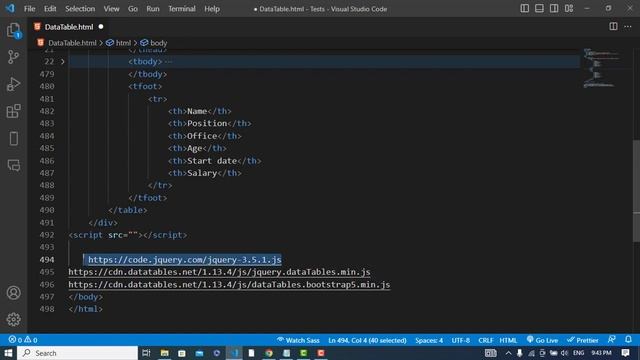Open Customize Layout icon

pyautogui.click(x=569, y=9)
